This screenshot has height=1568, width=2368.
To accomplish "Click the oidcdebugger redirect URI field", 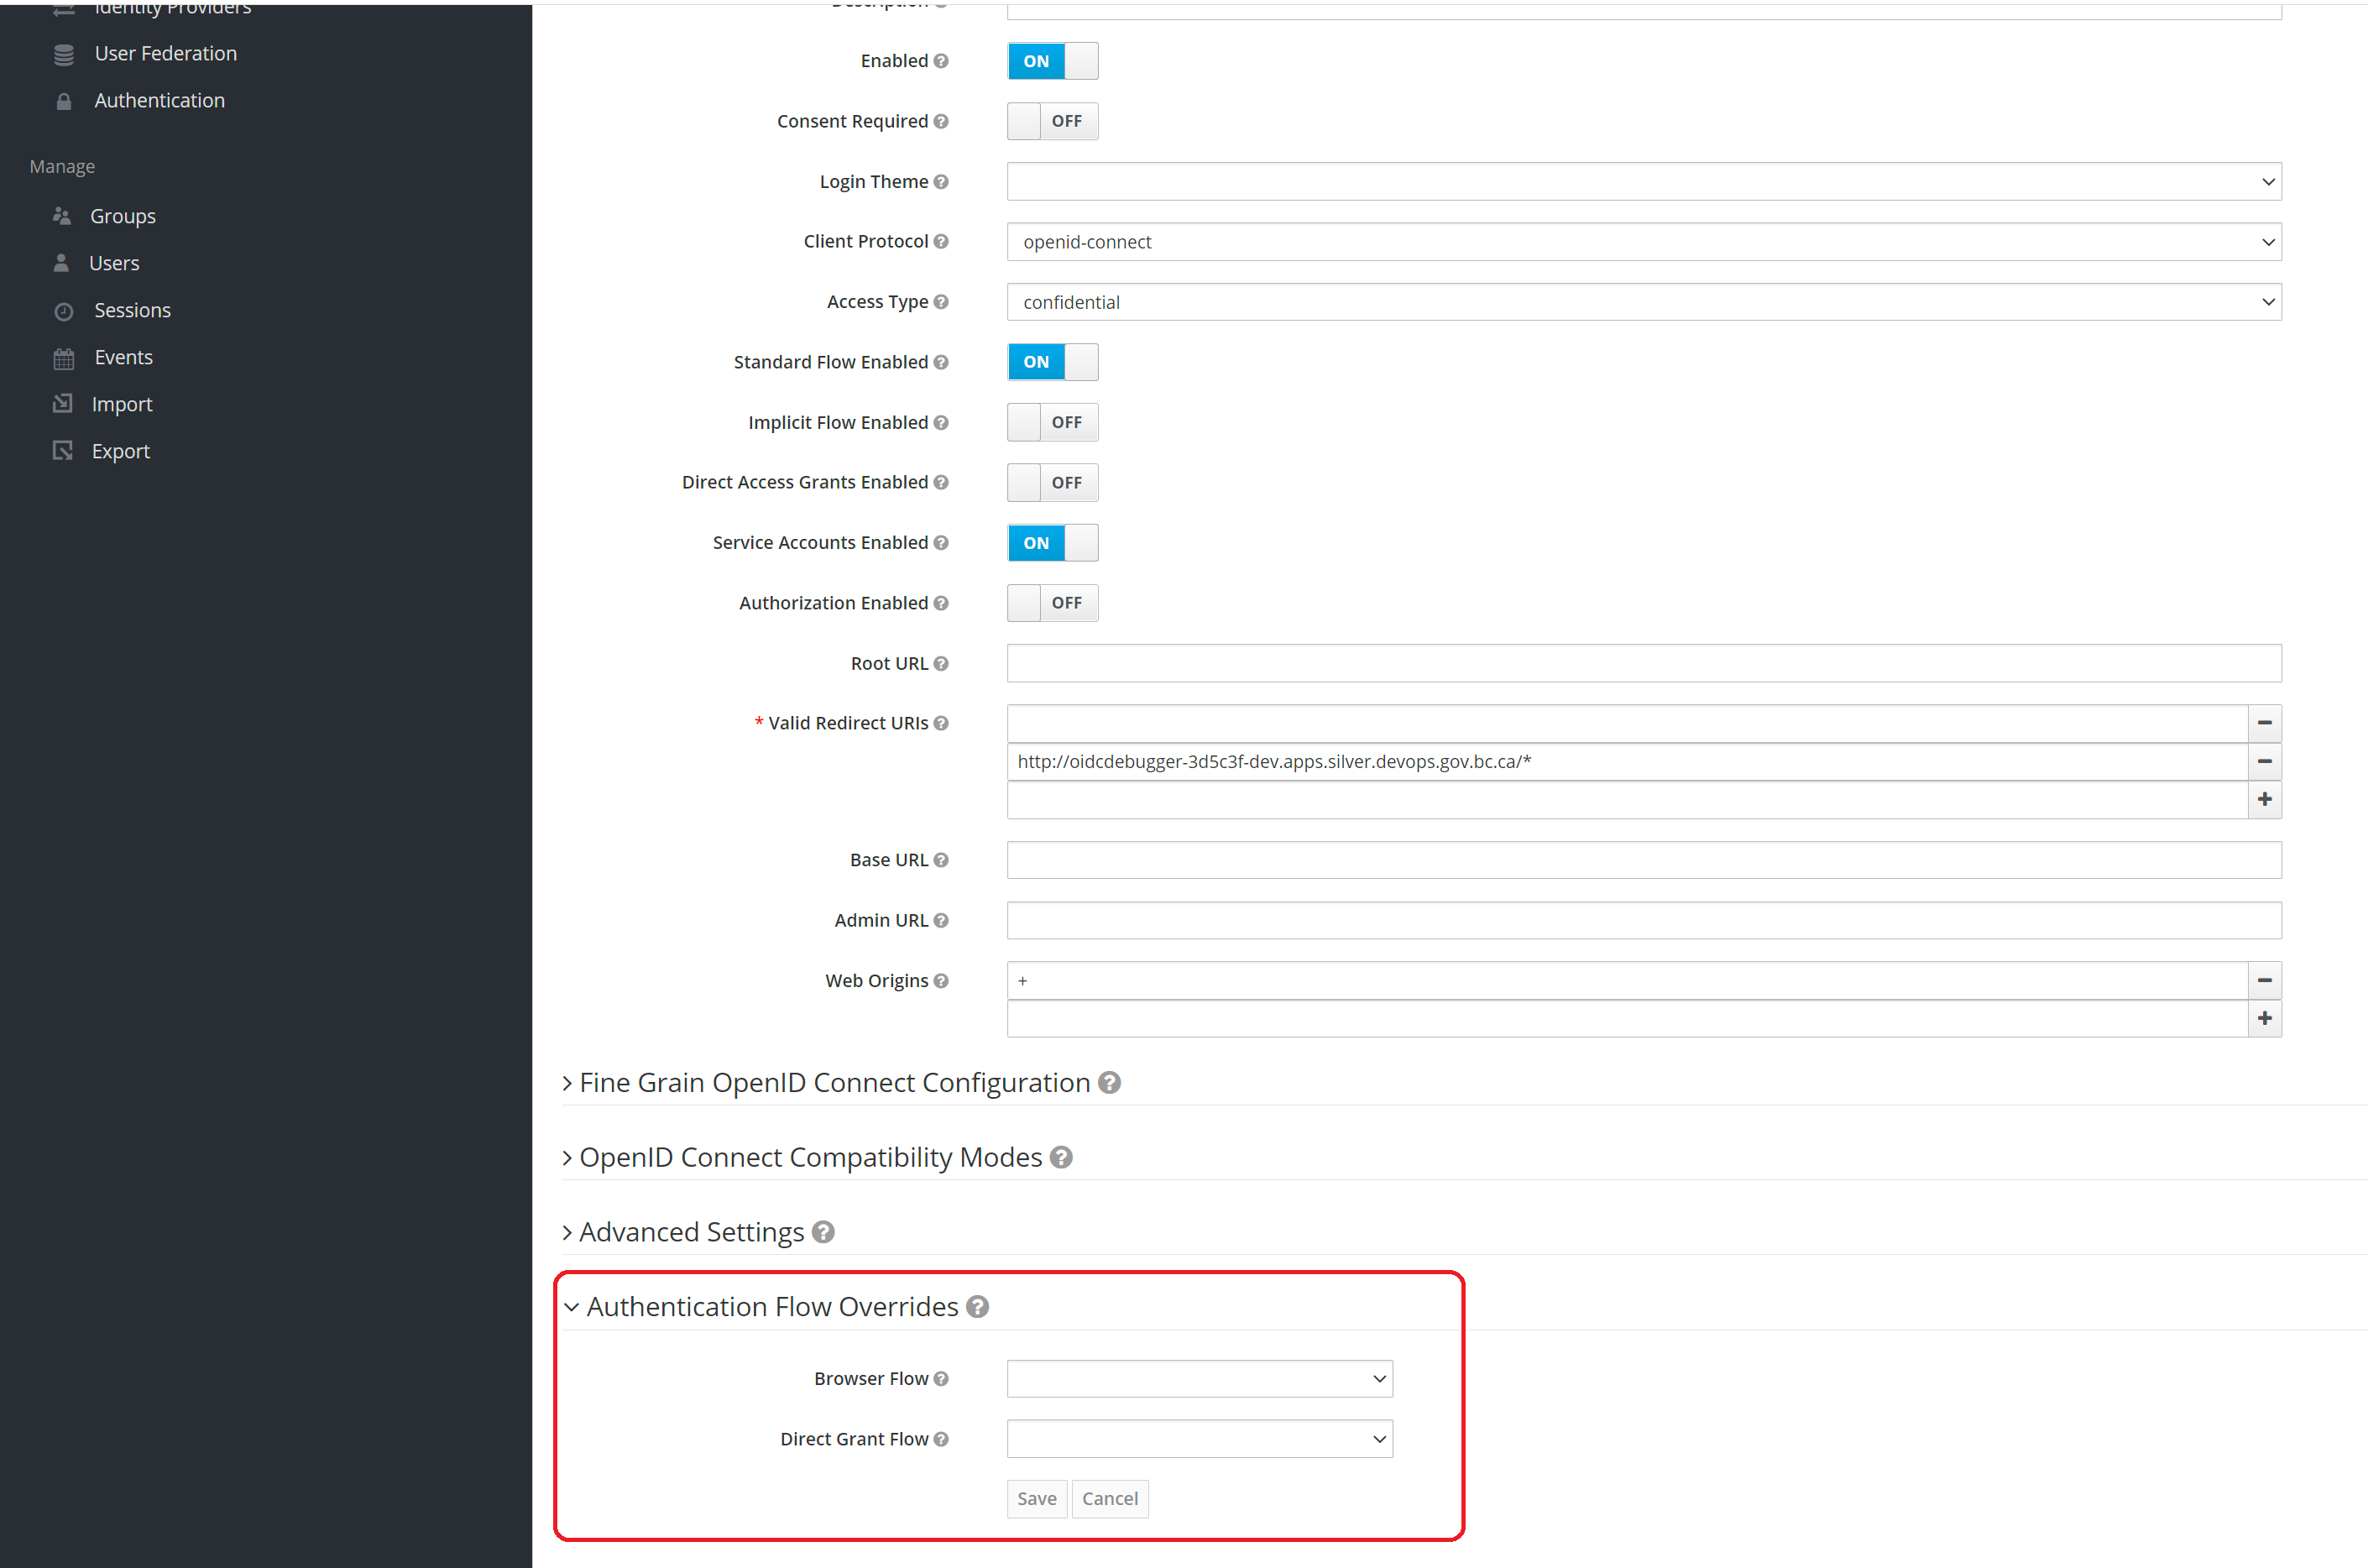I will [1627, 761].
